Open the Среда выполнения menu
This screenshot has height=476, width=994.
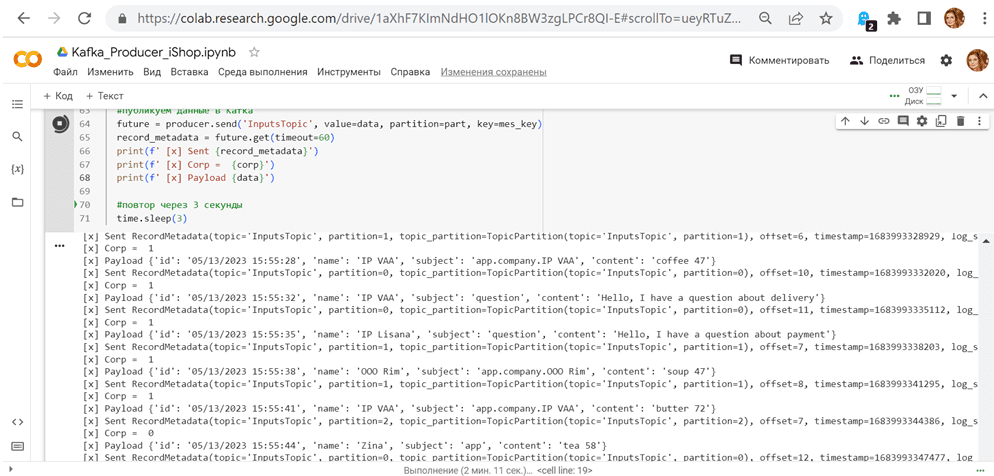point(262,72)
